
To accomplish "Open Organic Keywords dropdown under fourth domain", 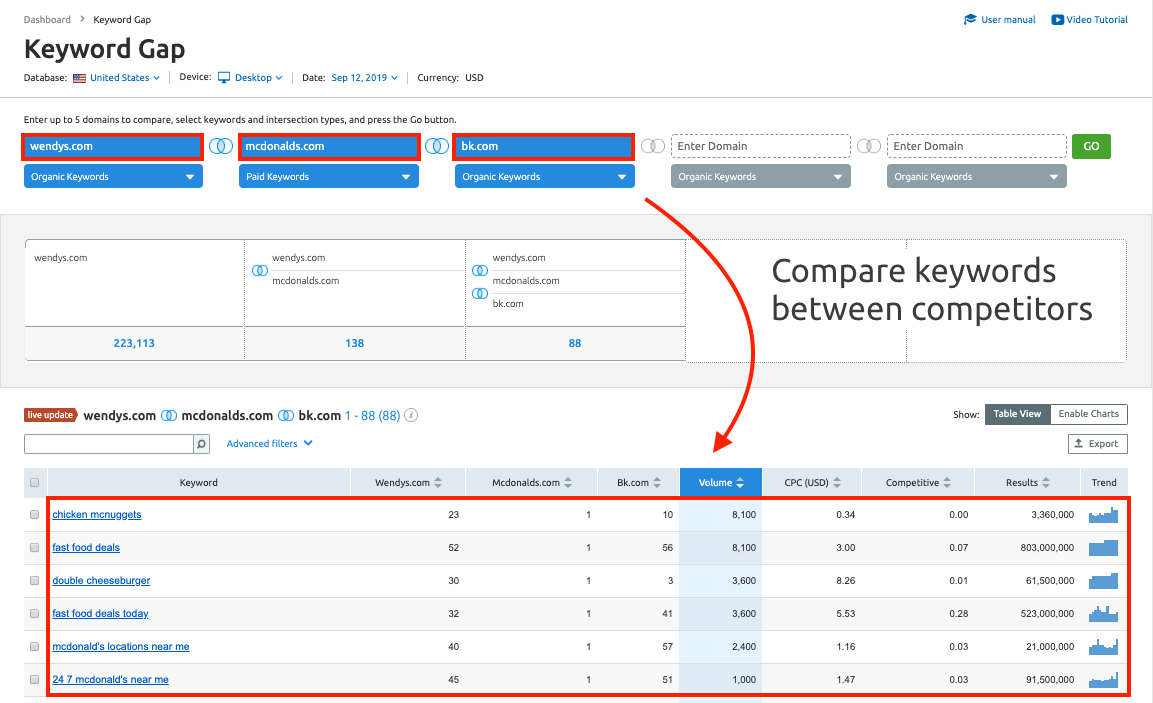I will coord(761,176).
